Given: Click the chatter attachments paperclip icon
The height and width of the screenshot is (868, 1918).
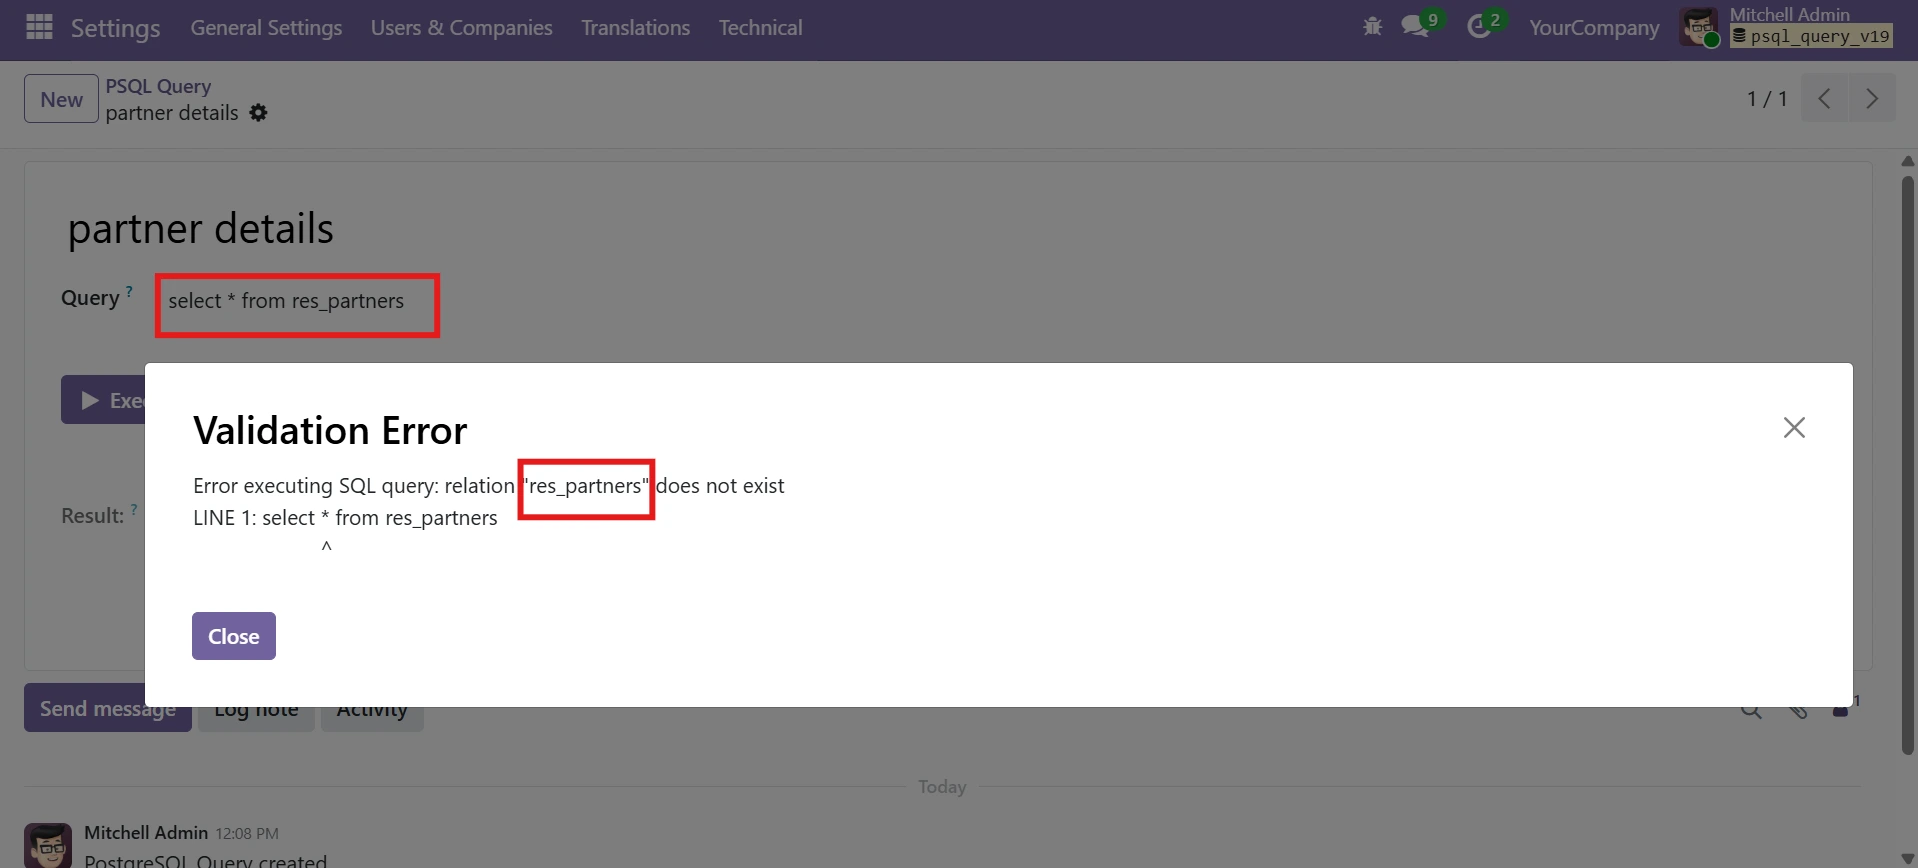Looking at the screenshot, I should coord(1797,710).
